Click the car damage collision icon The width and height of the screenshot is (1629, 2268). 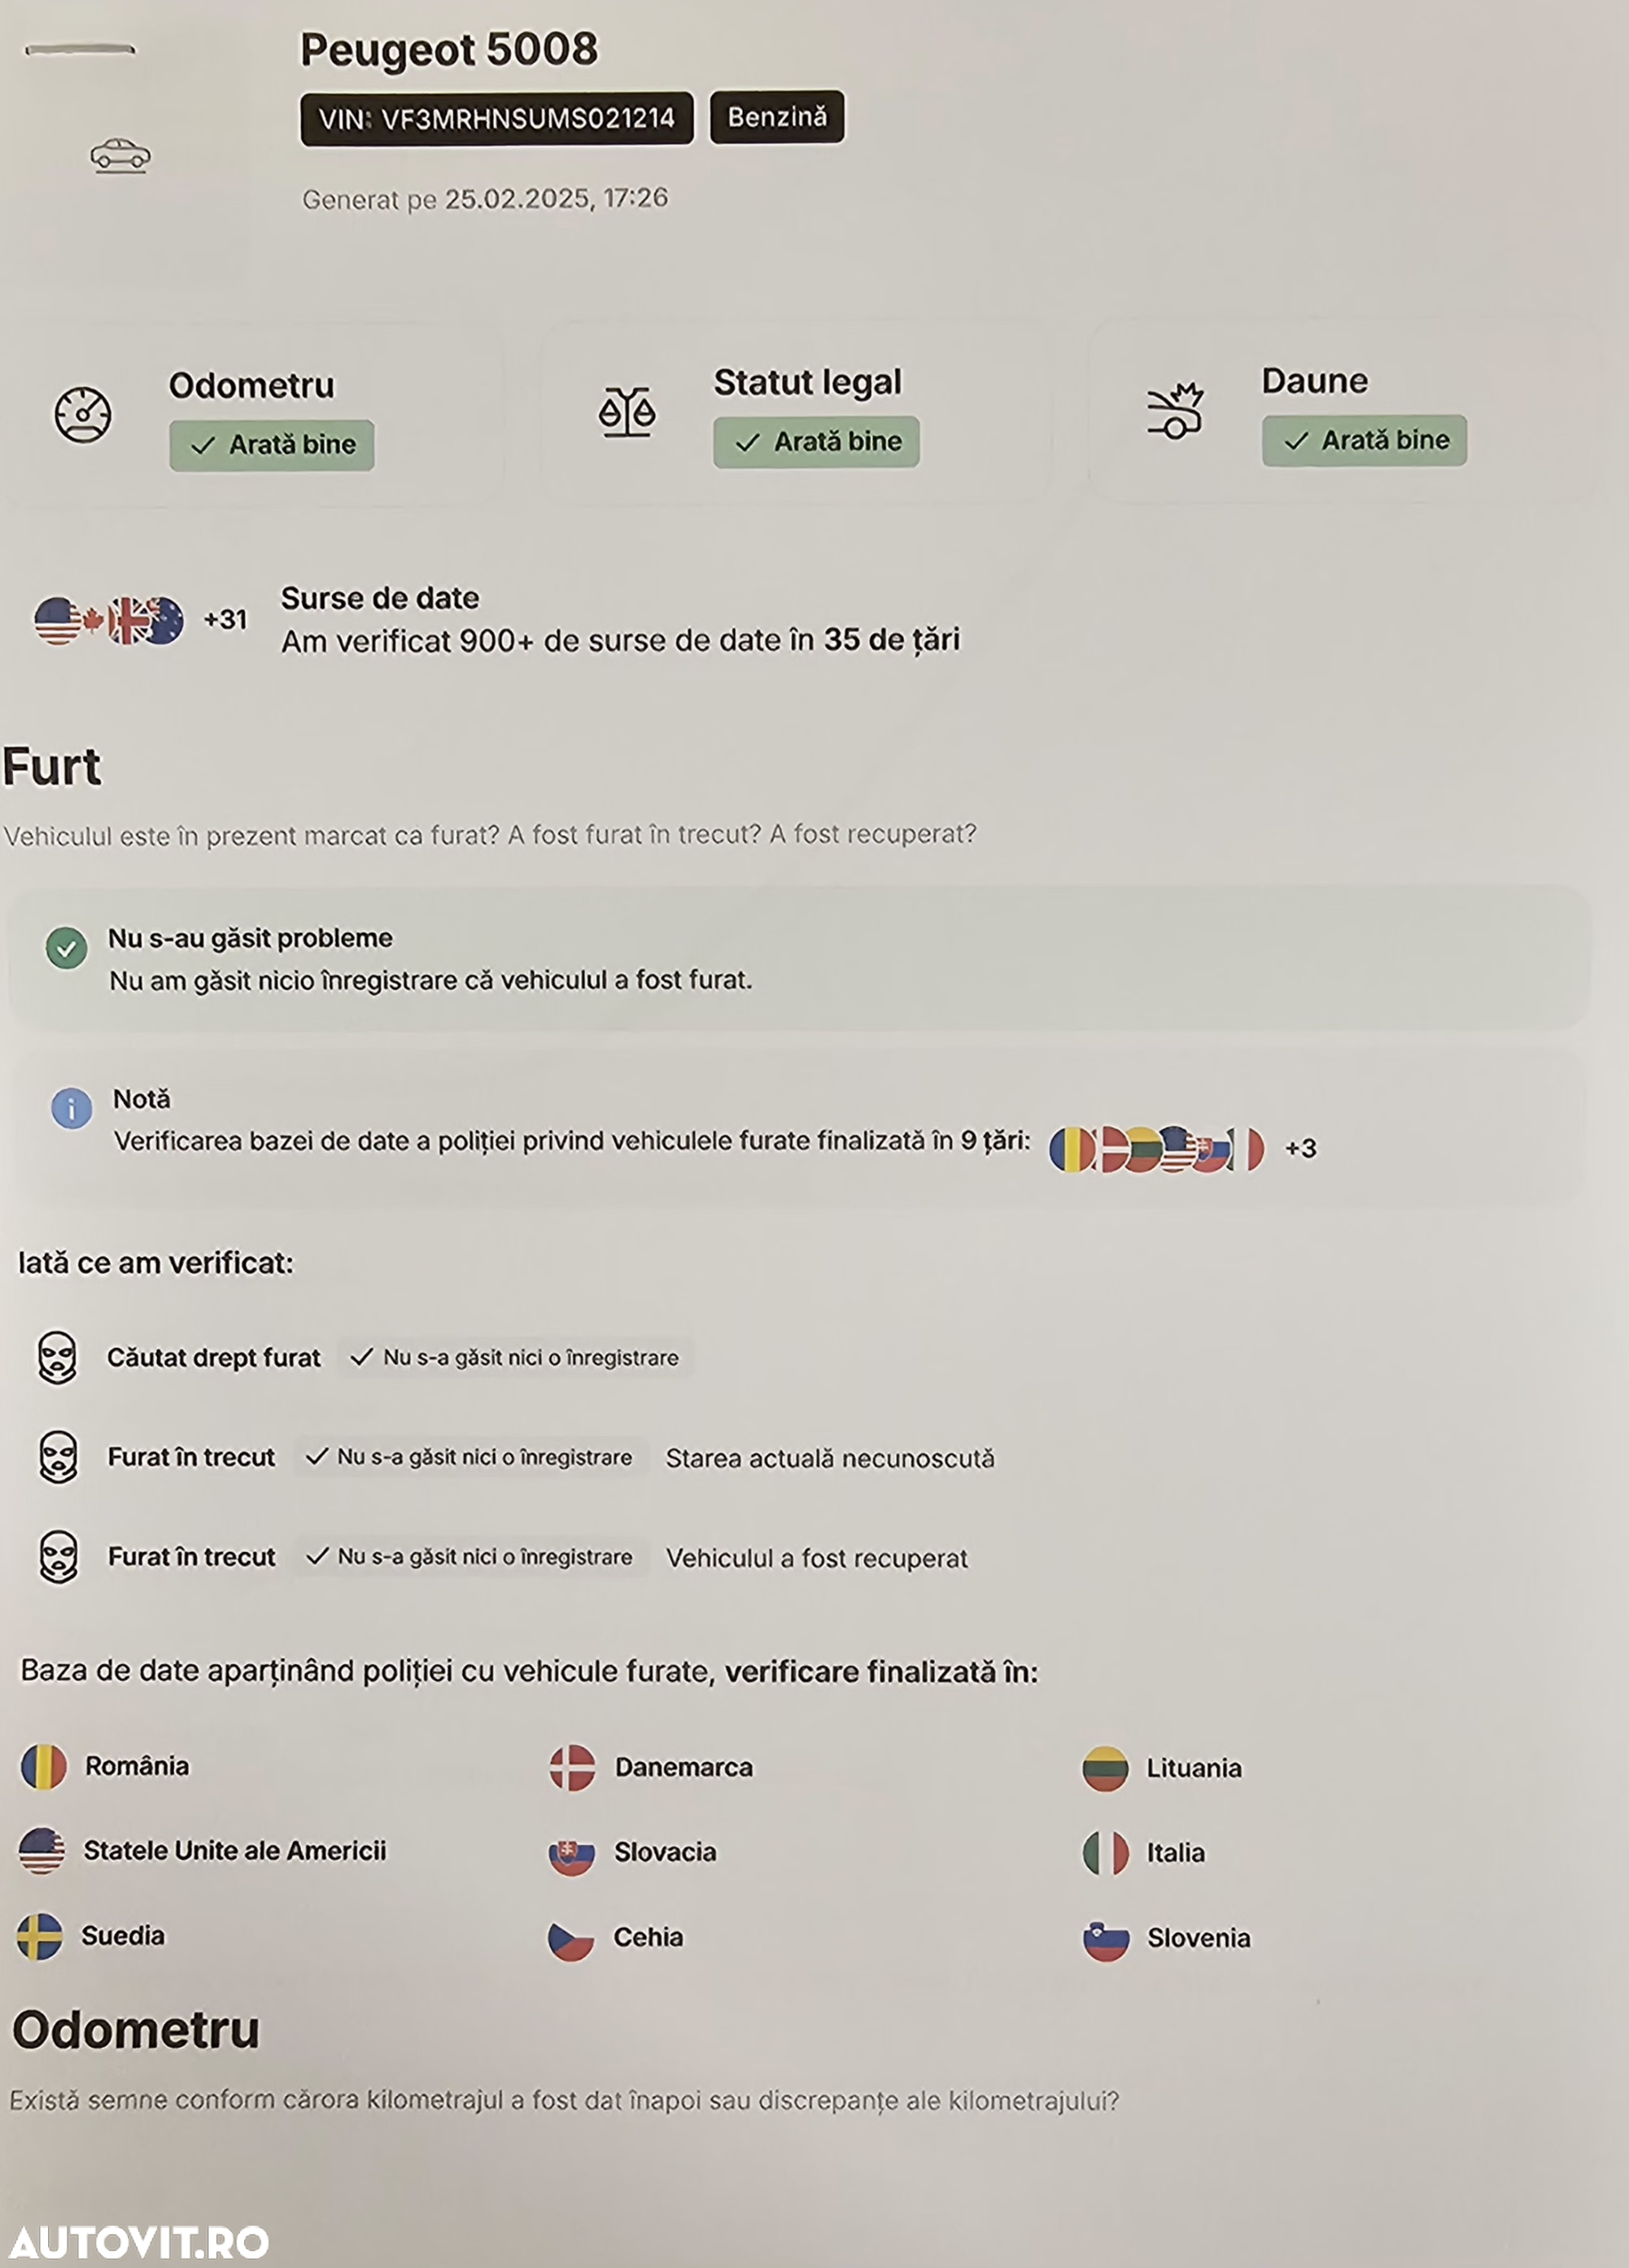(x=1174, y=410)
